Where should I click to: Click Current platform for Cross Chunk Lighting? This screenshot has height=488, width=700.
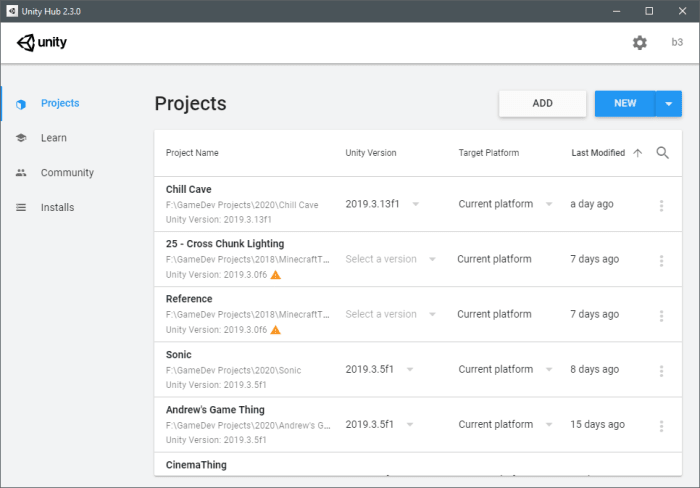click(494, 259)
